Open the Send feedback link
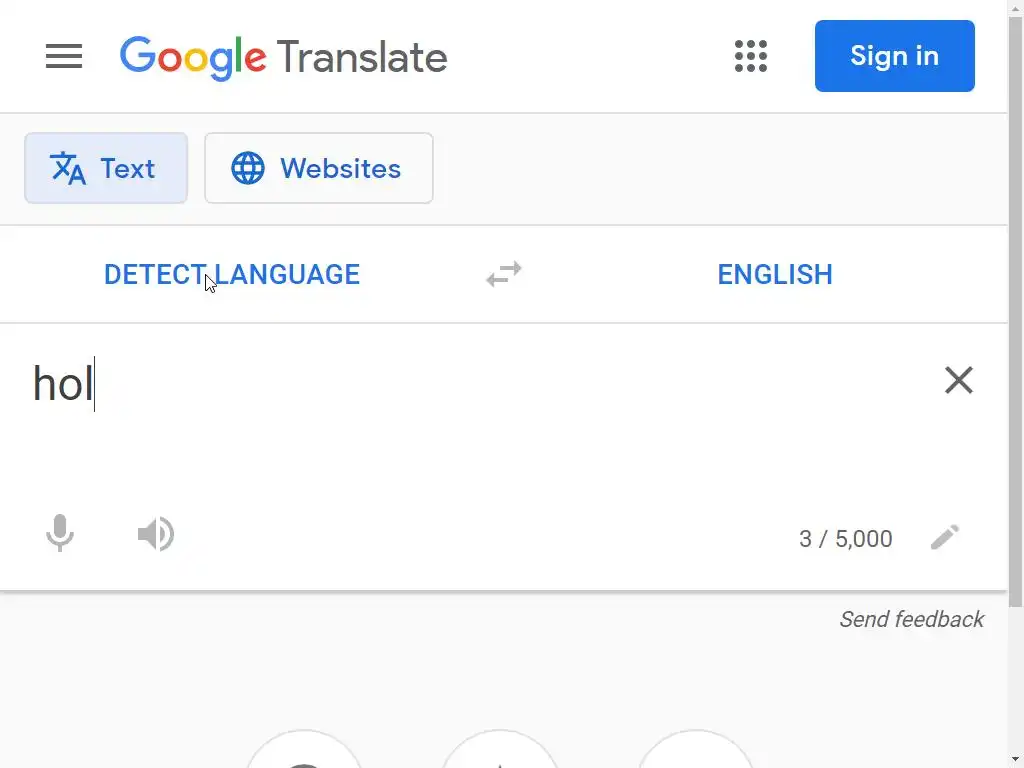This screenshot has height=768, width=1024. [911, 619]
